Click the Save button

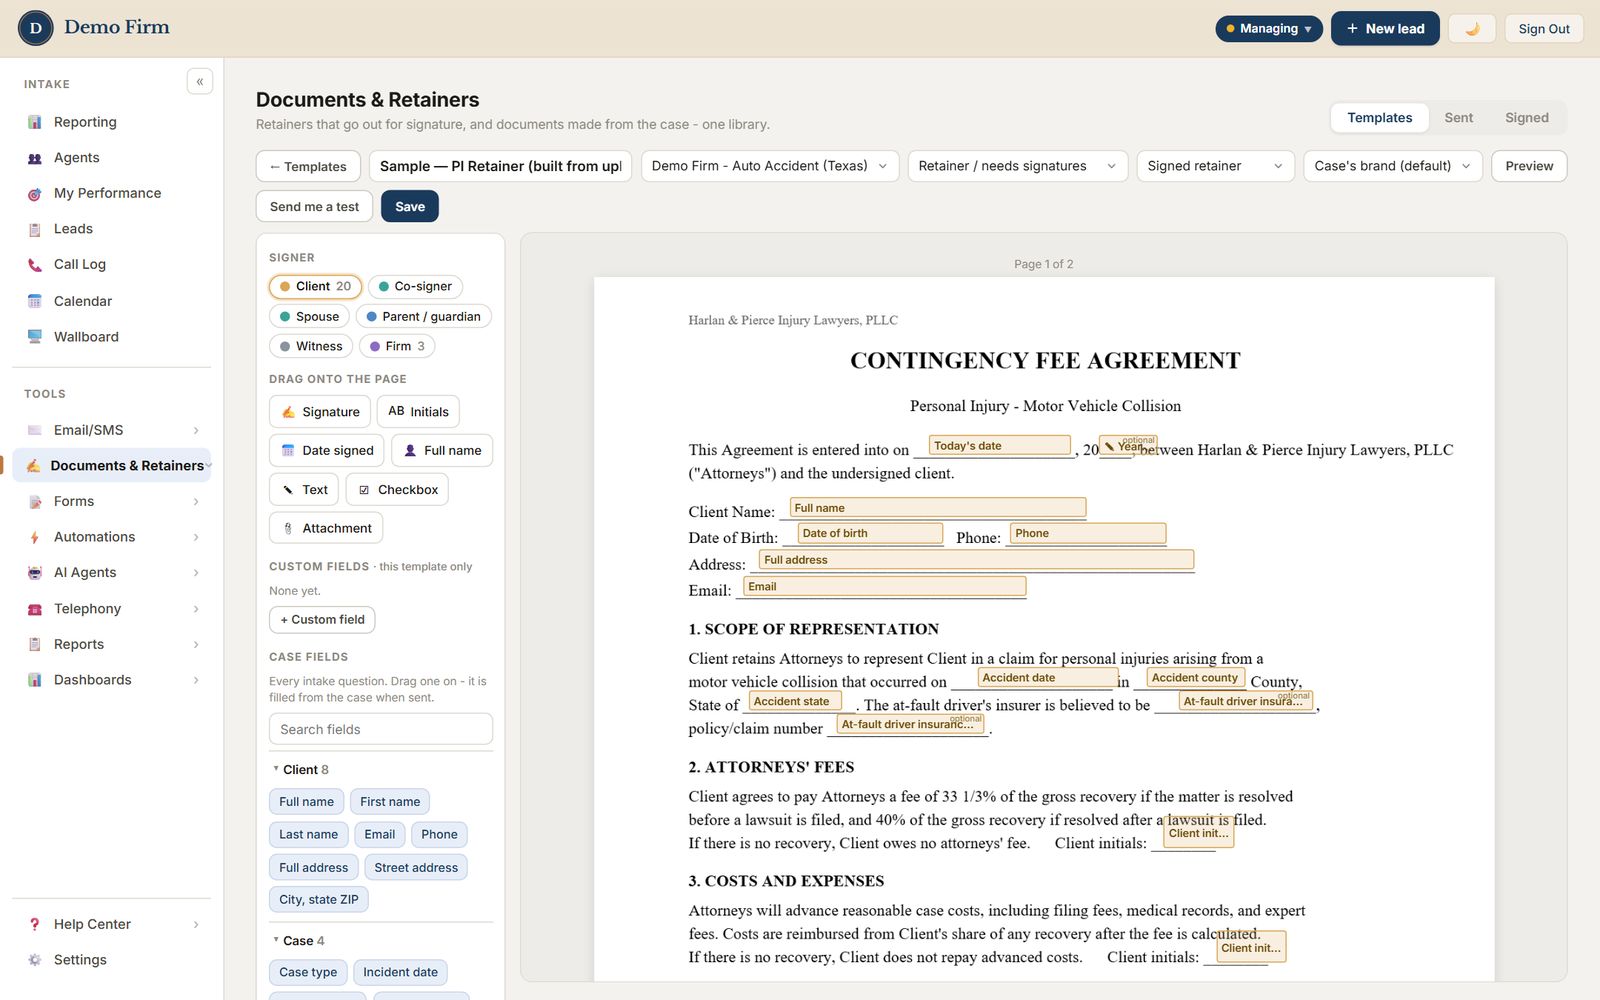410,206
